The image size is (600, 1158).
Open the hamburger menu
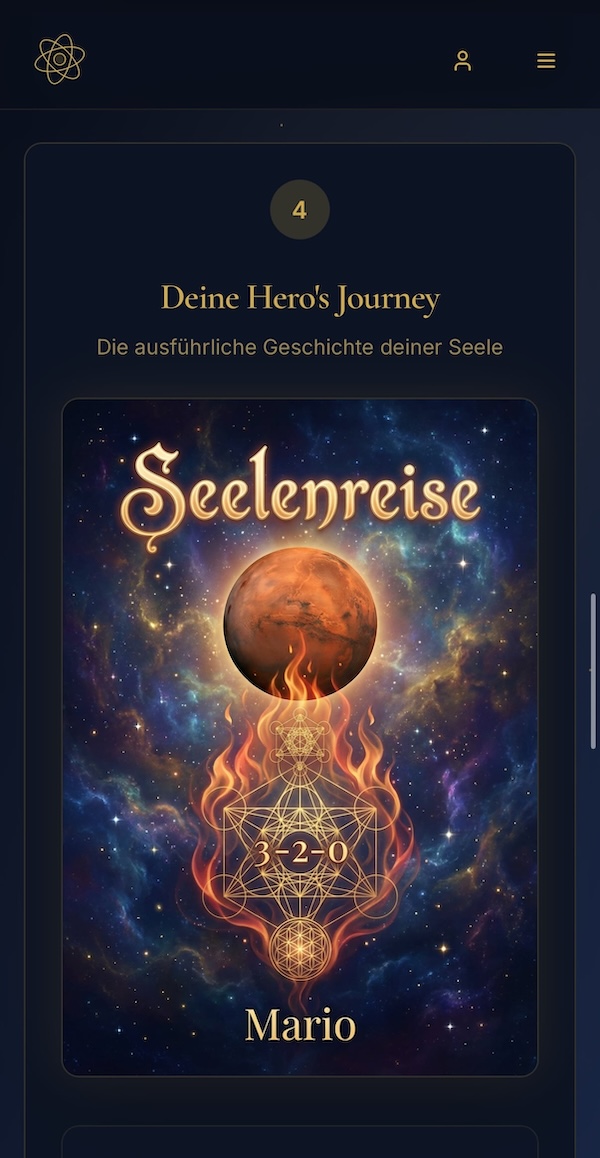(x=546, y=61)
